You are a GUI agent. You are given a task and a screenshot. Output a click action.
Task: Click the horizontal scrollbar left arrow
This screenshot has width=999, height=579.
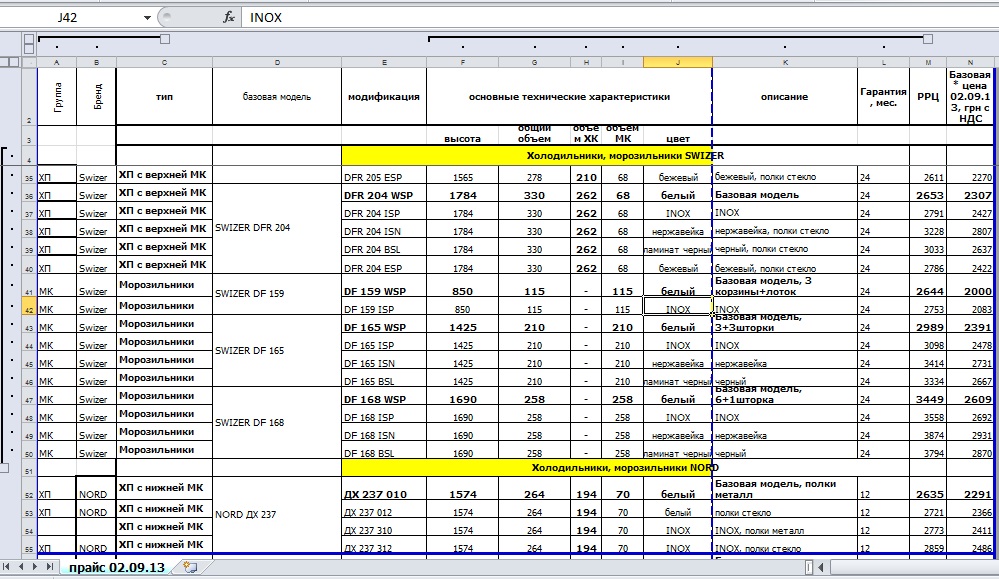coord(821,566)
